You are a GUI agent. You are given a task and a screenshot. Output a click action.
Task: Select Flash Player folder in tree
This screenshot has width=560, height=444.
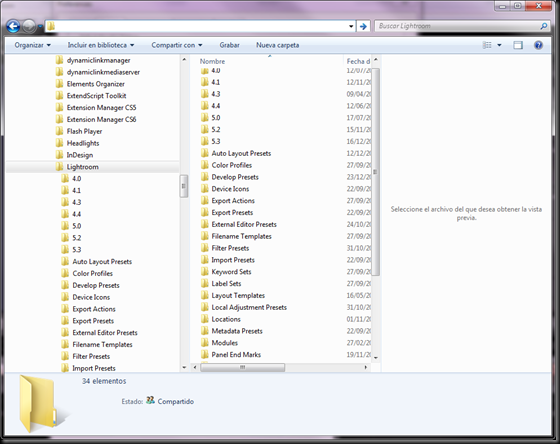pos(84,131)
